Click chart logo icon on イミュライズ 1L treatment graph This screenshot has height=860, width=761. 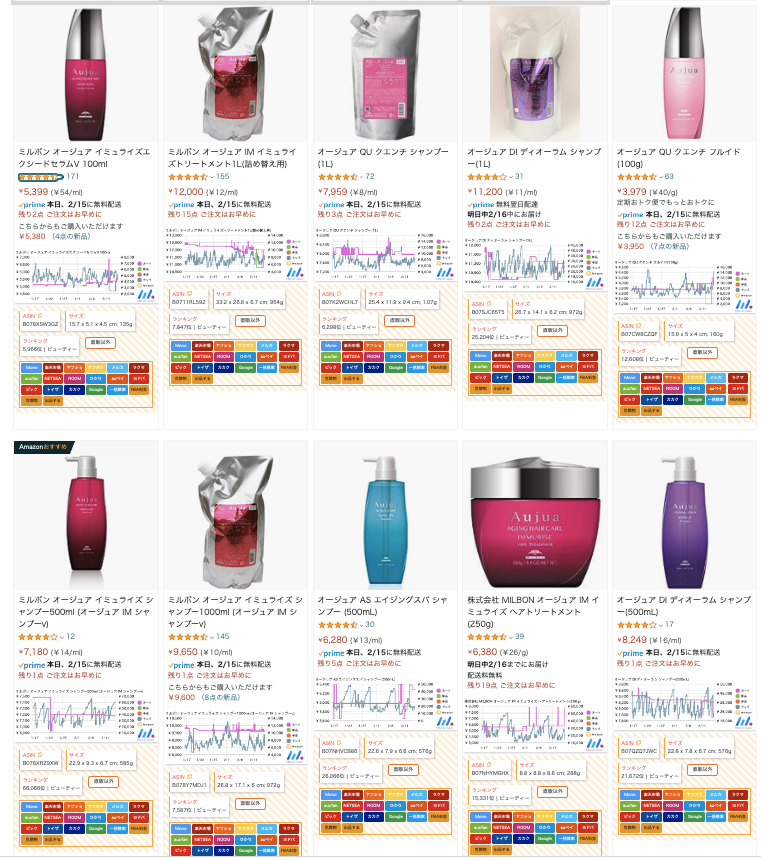pos(294,272)
